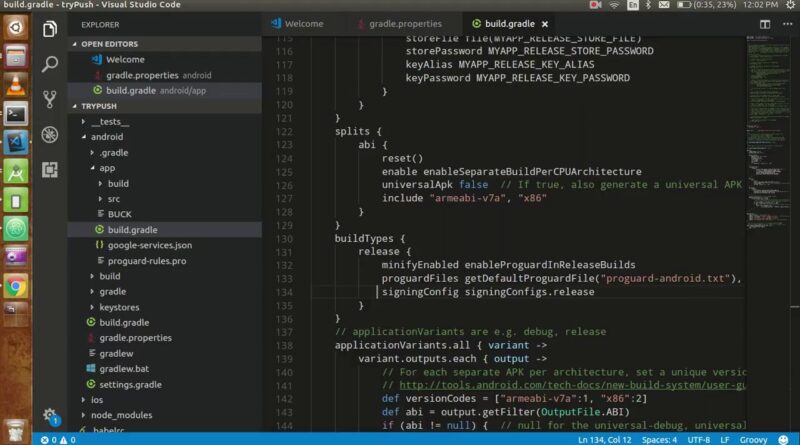
Task: Select the build.gradle tab
Action: pyautogui.click(x=509, y=24)
